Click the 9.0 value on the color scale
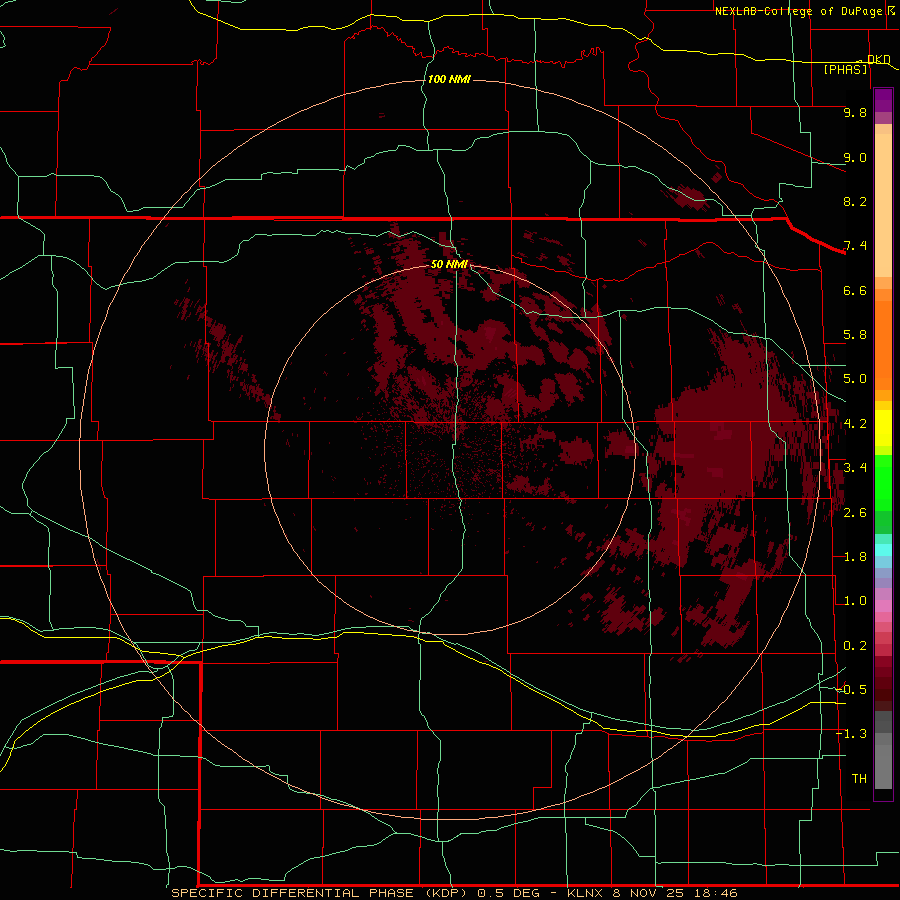 855,157
